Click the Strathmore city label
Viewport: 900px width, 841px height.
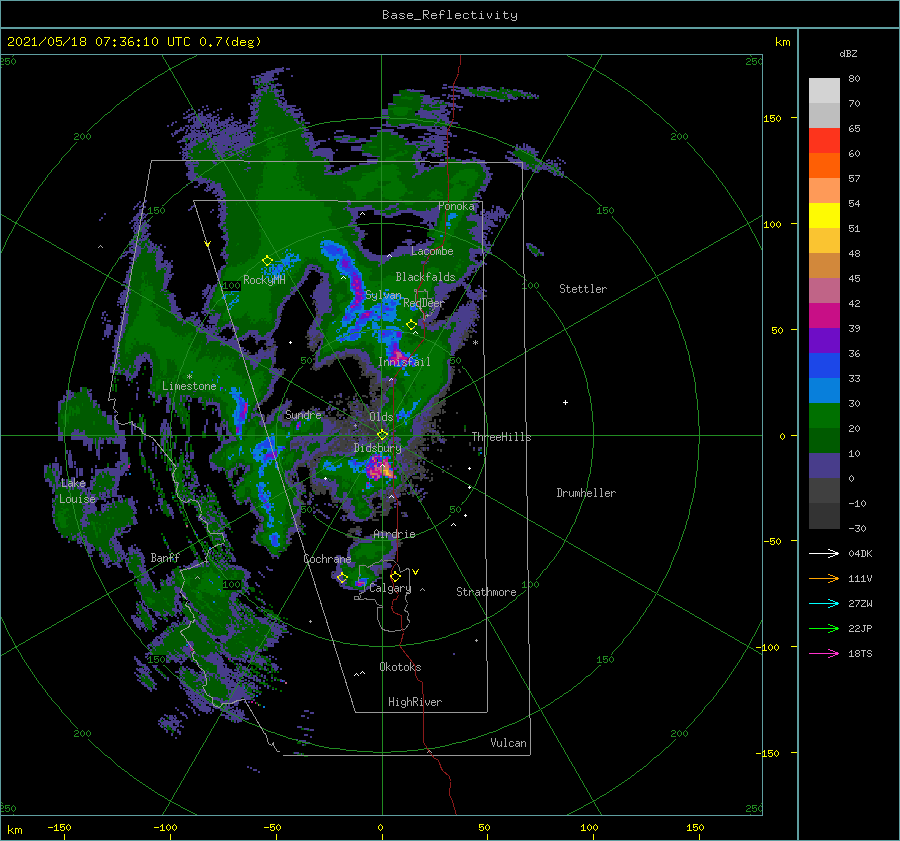click(486, 592)
